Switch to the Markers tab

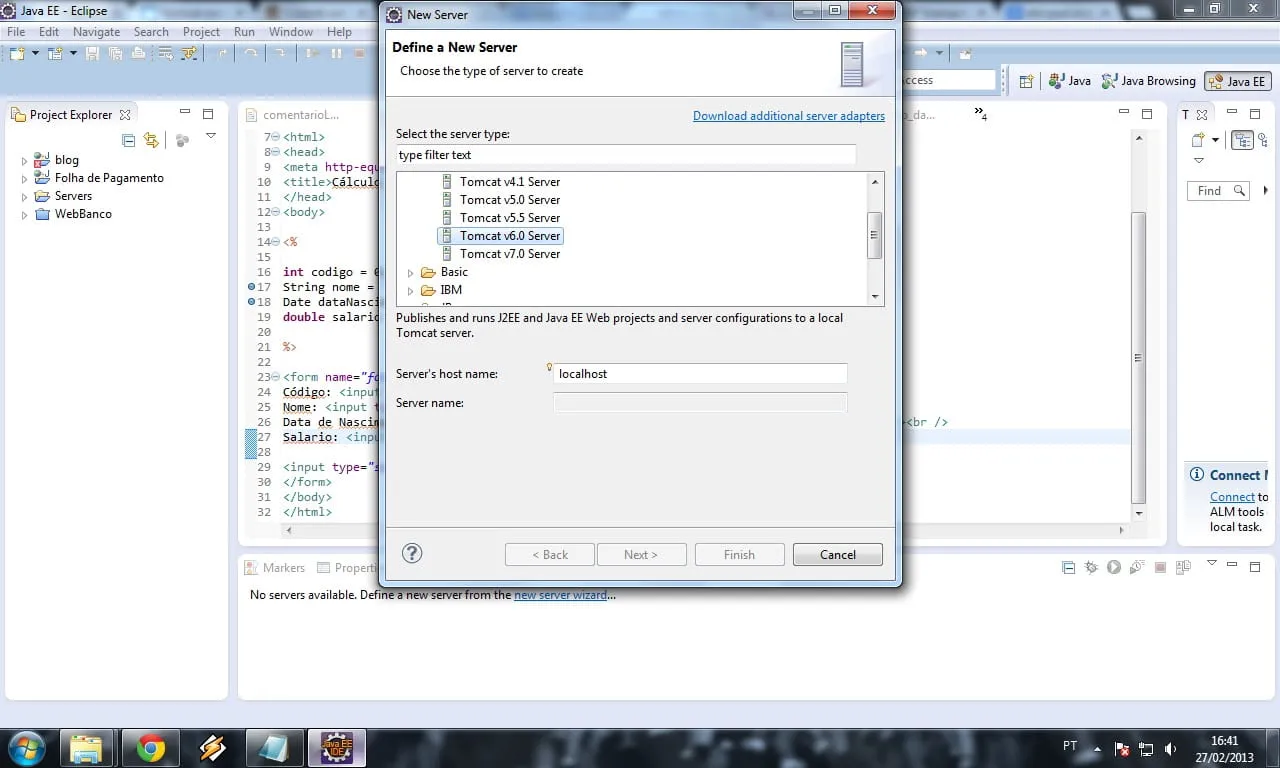point(275,568)
